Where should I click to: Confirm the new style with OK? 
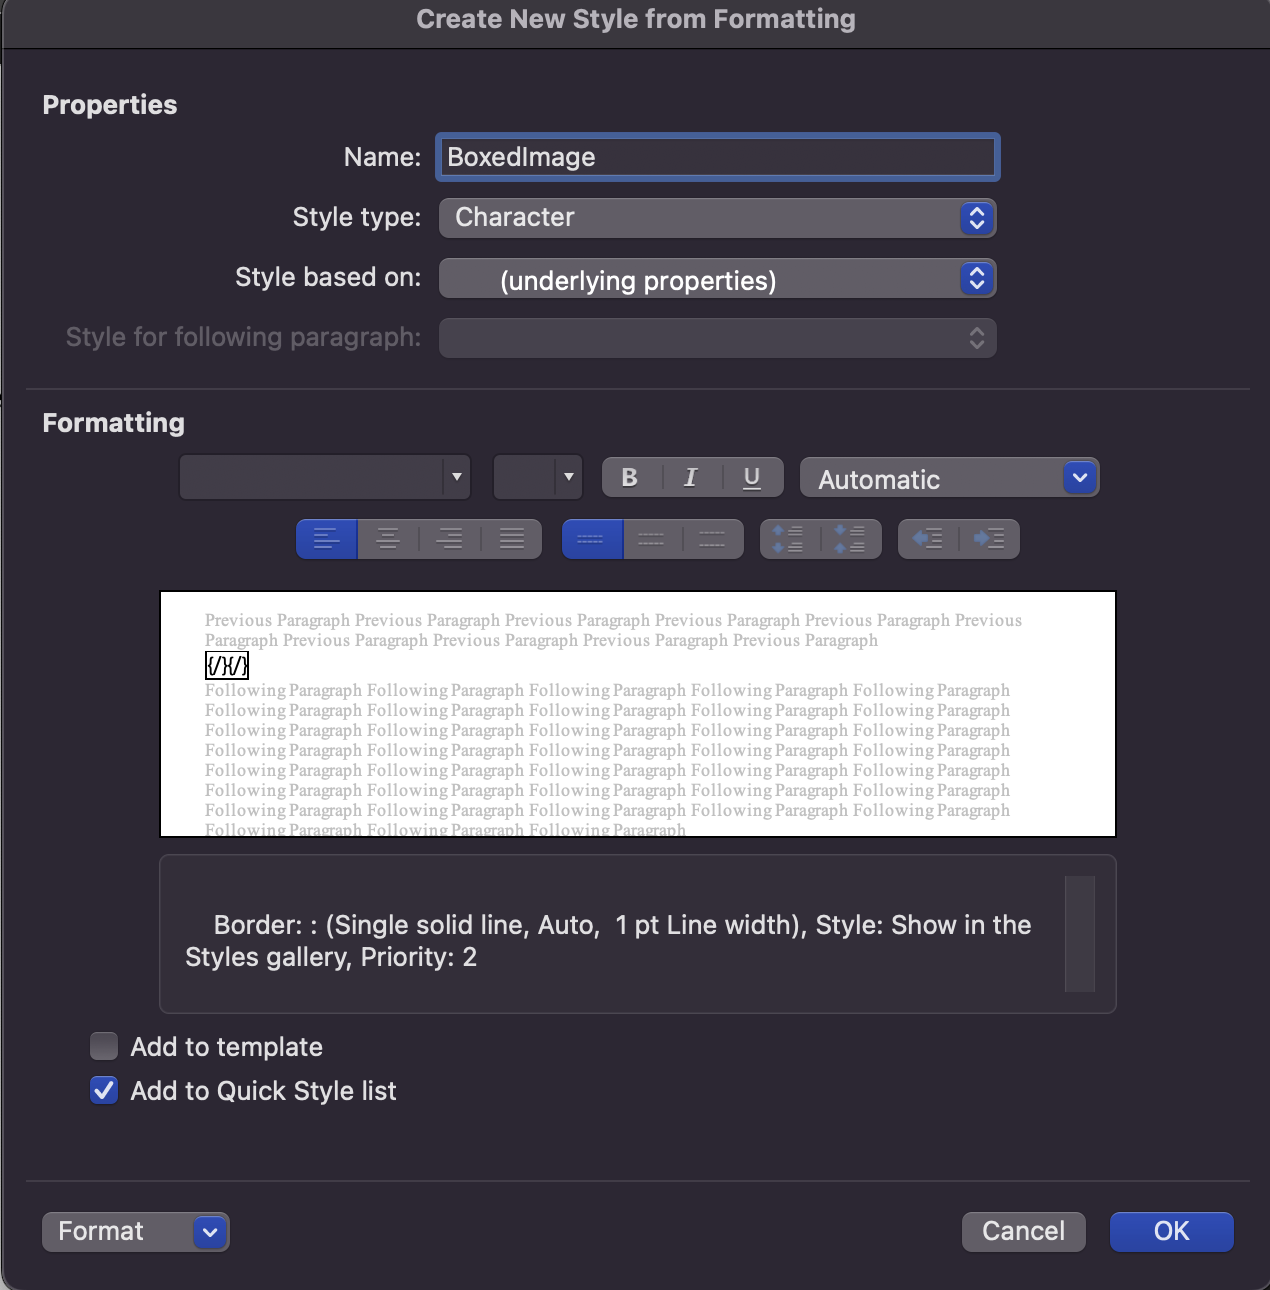tap(1171, 1231)
